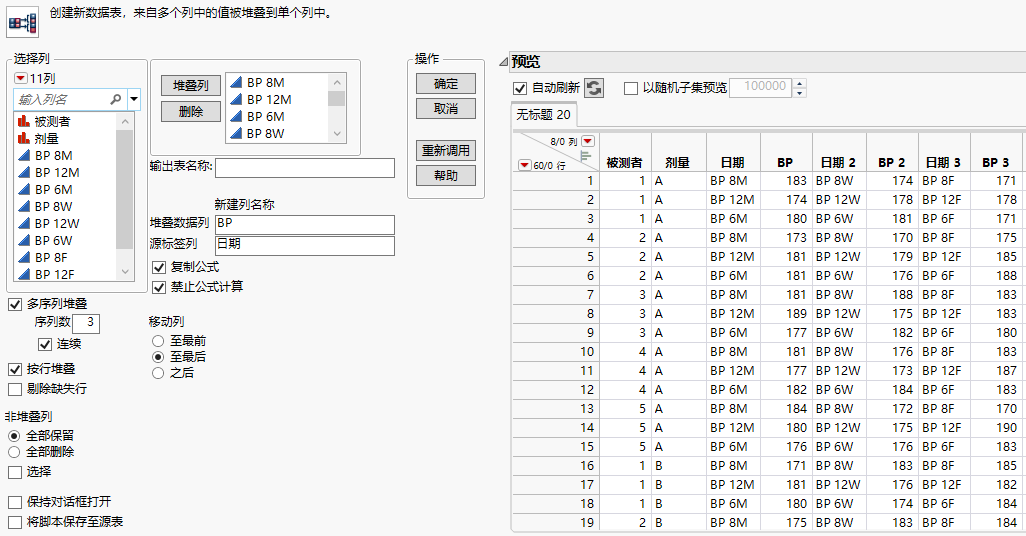The width and height of the screenshot is (1026, 536).
Task: Click the search magnifier in column filter
Action: coord(116,99)
